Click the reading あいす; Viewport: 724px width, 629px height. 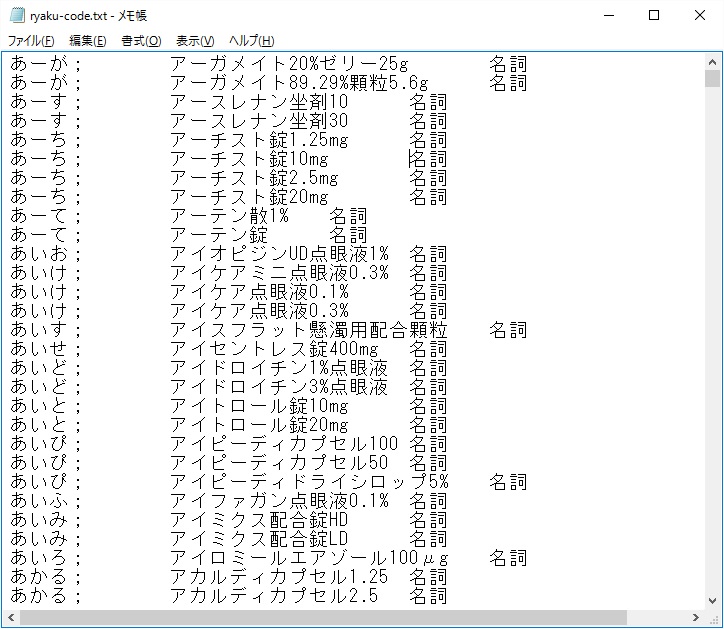tap(45, 330)
